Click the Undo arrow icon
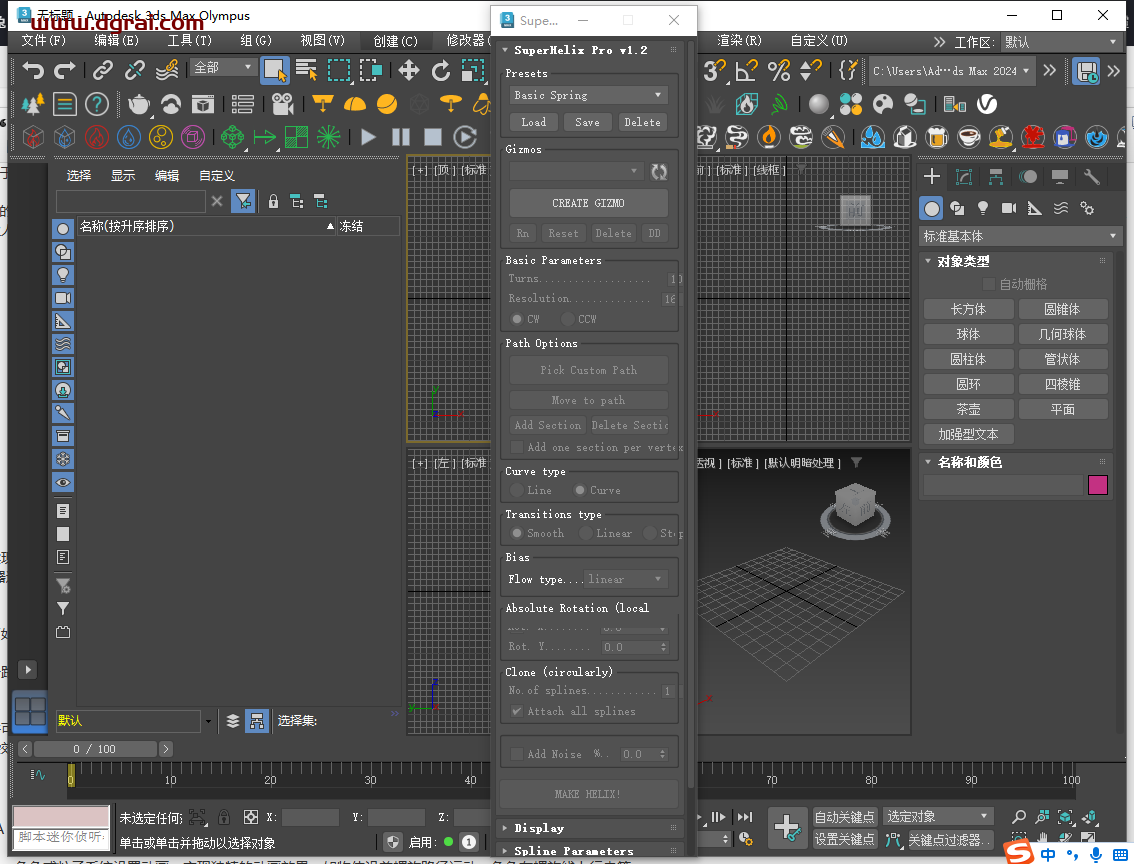This screenshot has width=1134, height=864. point(33,71)
